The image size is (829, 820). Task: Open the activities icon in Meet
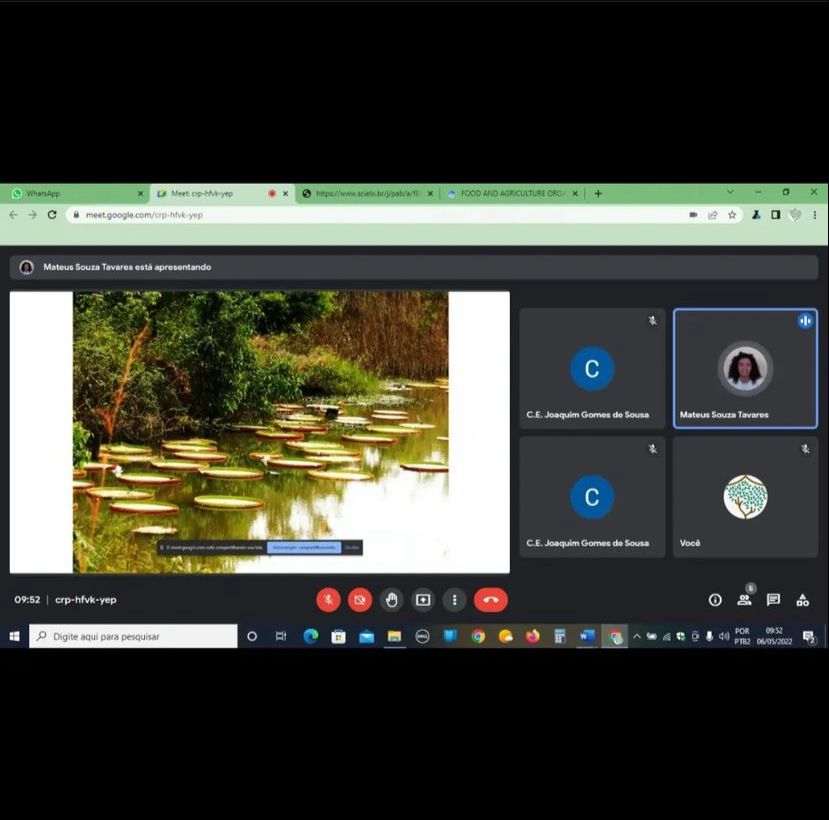(x=802, y=600)
